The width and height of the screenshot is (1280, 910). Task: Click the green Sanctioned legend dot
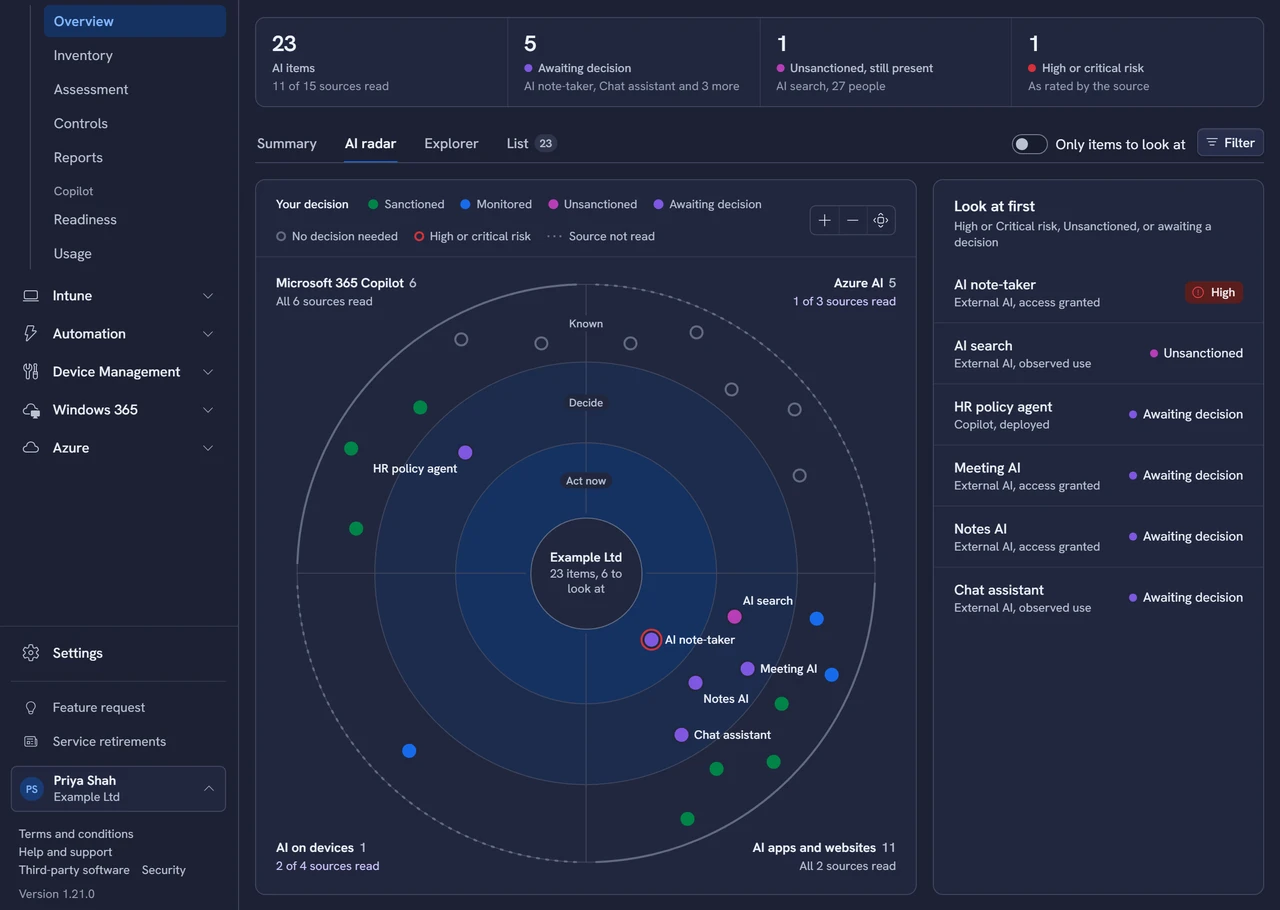click(x=373, y=204)
